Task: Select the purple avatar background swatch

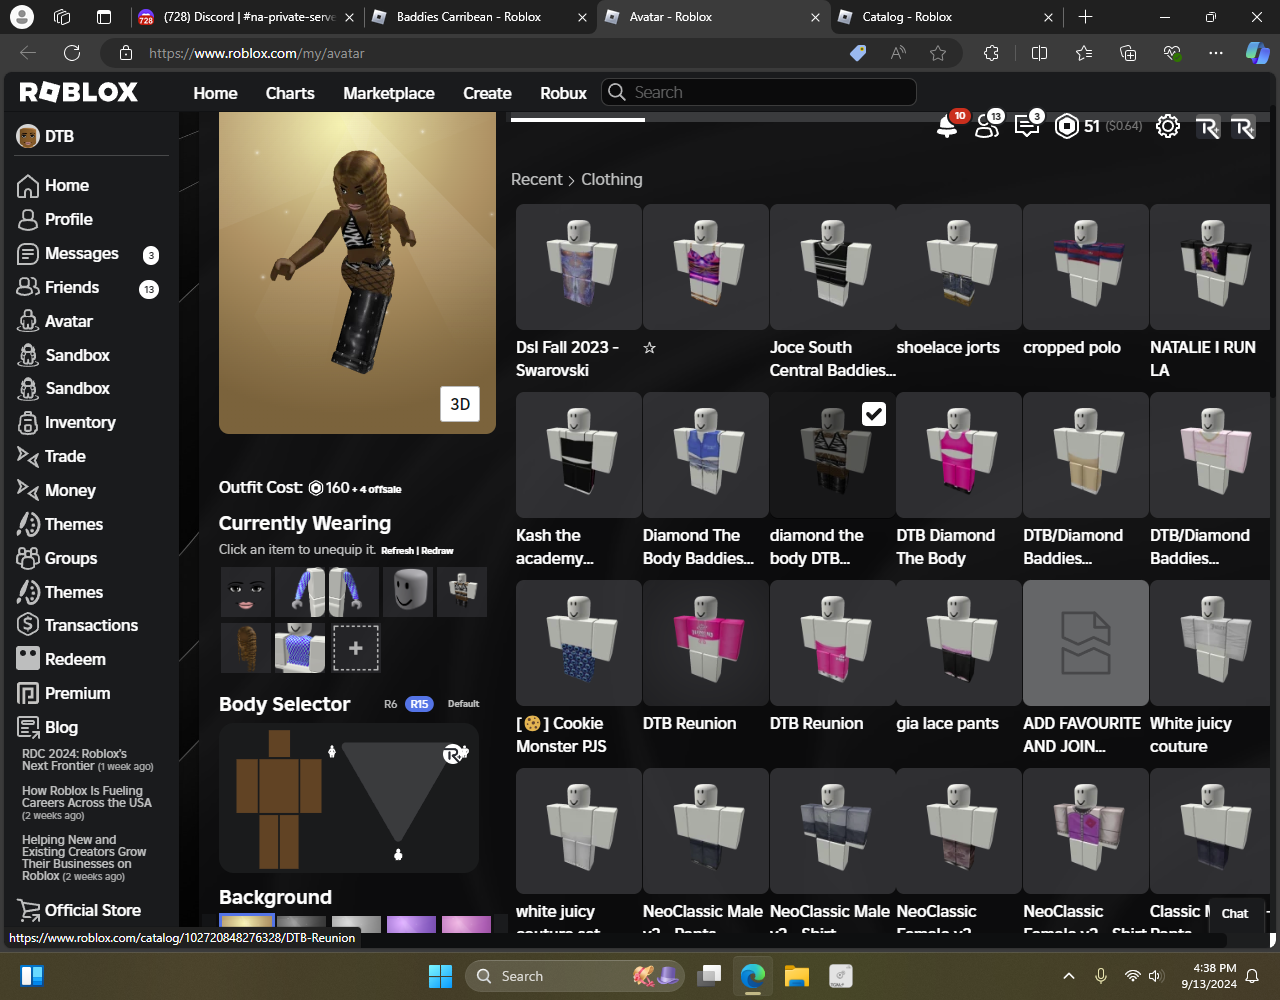Action: point(411,924)
